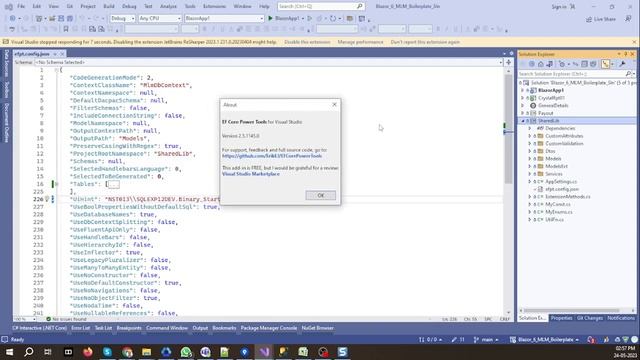Open the File menu
Image resolution: width=640 pixels, height=360 pixels.
(x=21, y=7)
